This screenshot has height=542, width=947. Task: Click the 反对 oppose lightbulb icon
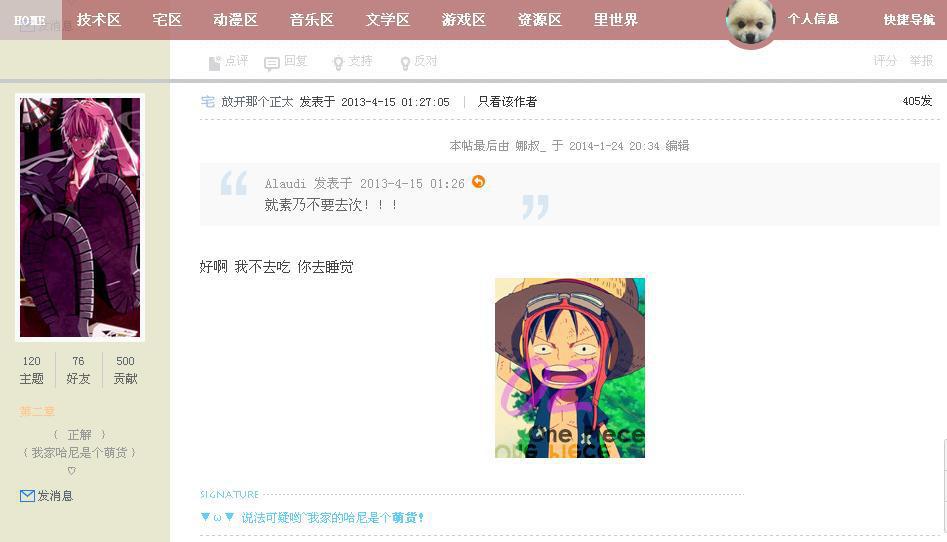pyautogui.click(x=405, y=63)
